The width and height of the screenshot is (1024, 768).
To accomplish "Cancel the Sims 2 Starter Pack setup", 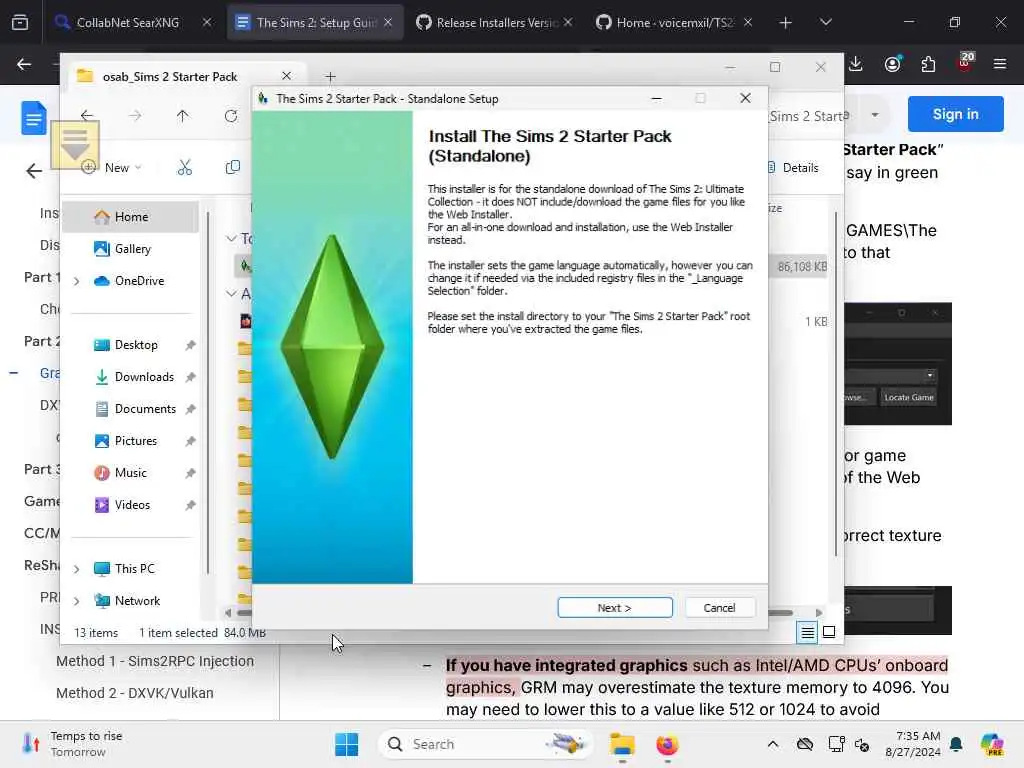I will [x=719, y=607].
